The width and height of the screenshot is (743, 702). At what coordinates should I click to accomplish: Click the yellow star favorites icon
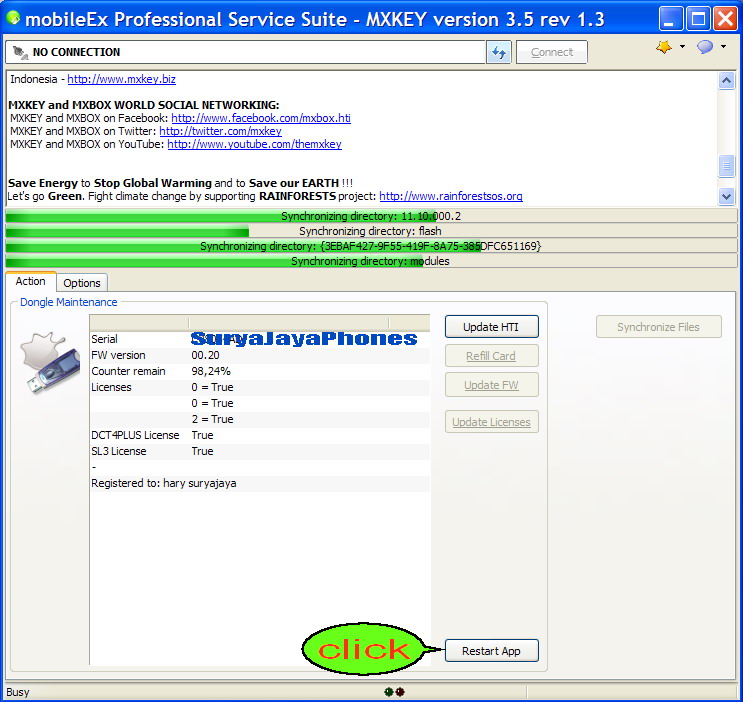[664, 47]
